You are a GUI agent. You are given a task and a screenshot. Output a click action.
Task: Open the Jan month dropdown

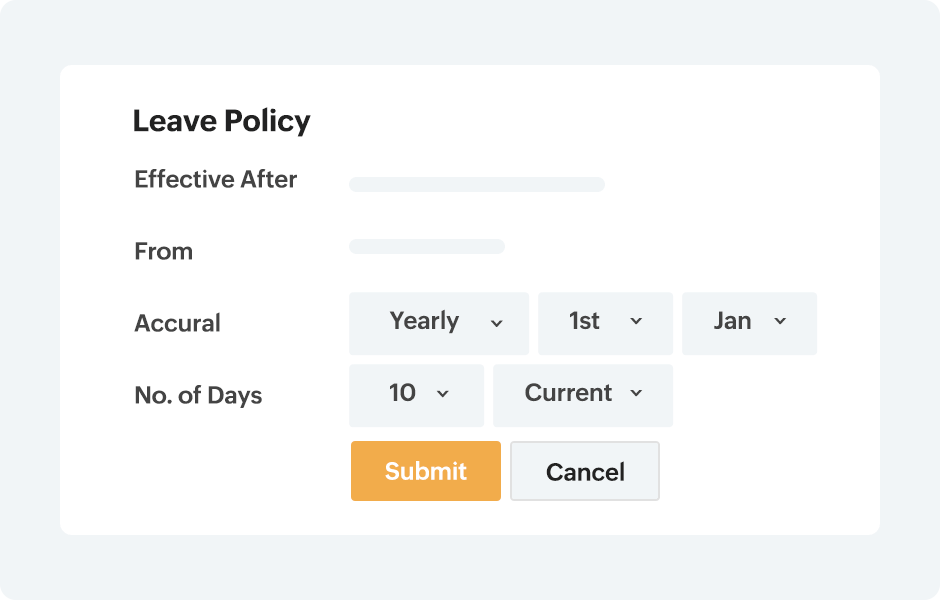(748, 323)
